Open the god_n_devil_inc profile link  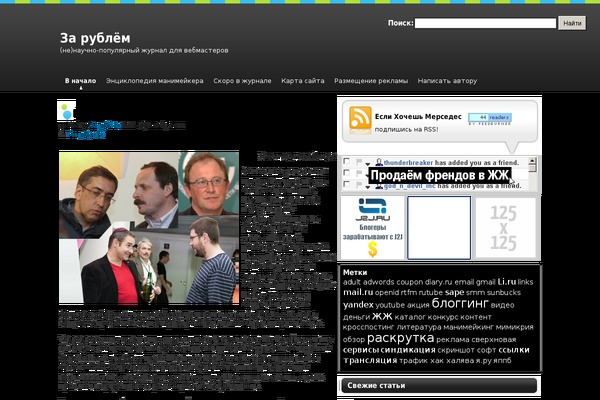pyautogui.click(x=410, y=186)
